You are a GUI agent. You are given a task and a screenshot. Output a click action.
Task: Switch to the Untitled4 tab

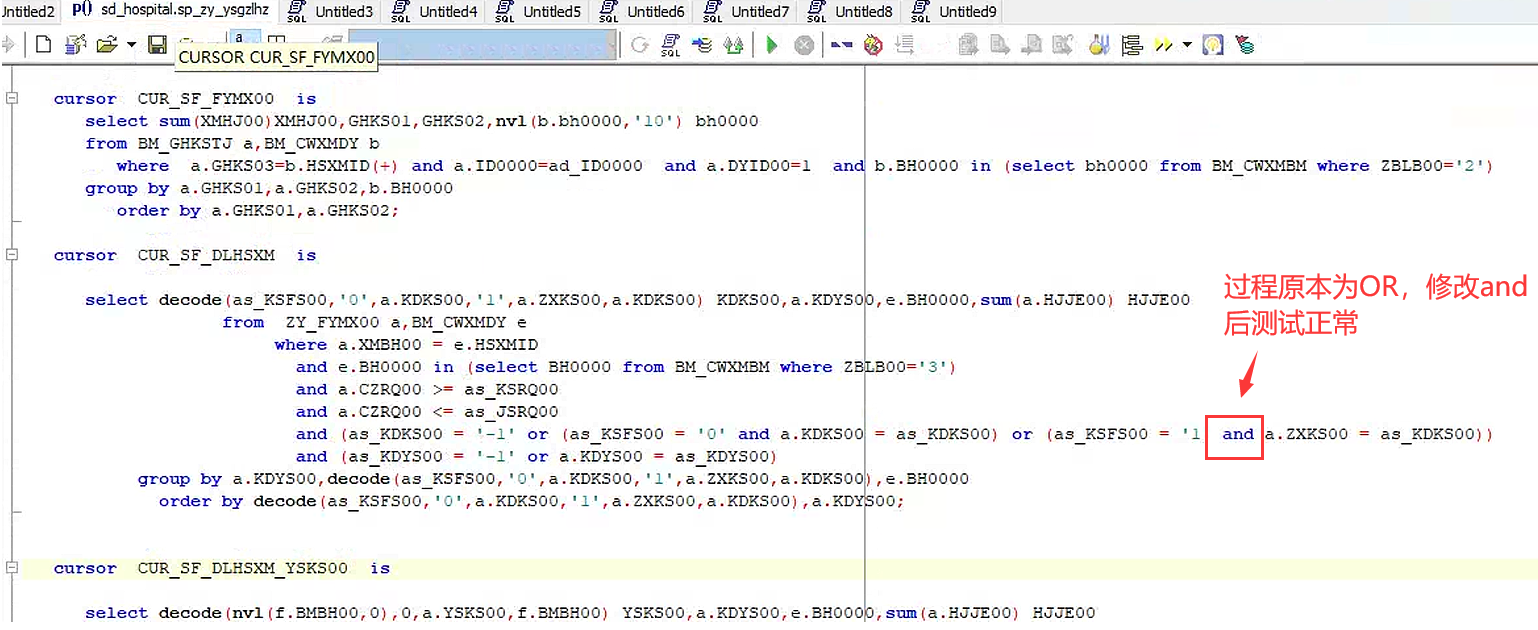point(435,12)
